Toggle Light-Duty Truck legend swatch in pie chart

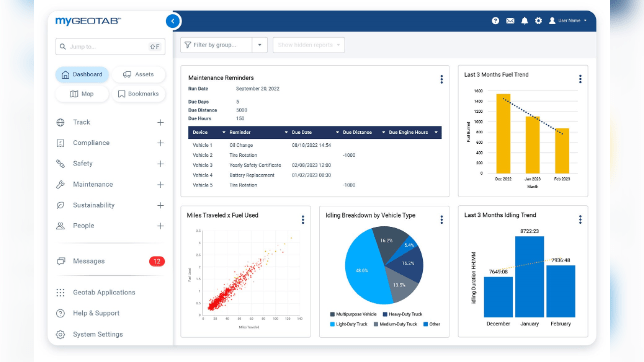[x=332, y=324]
